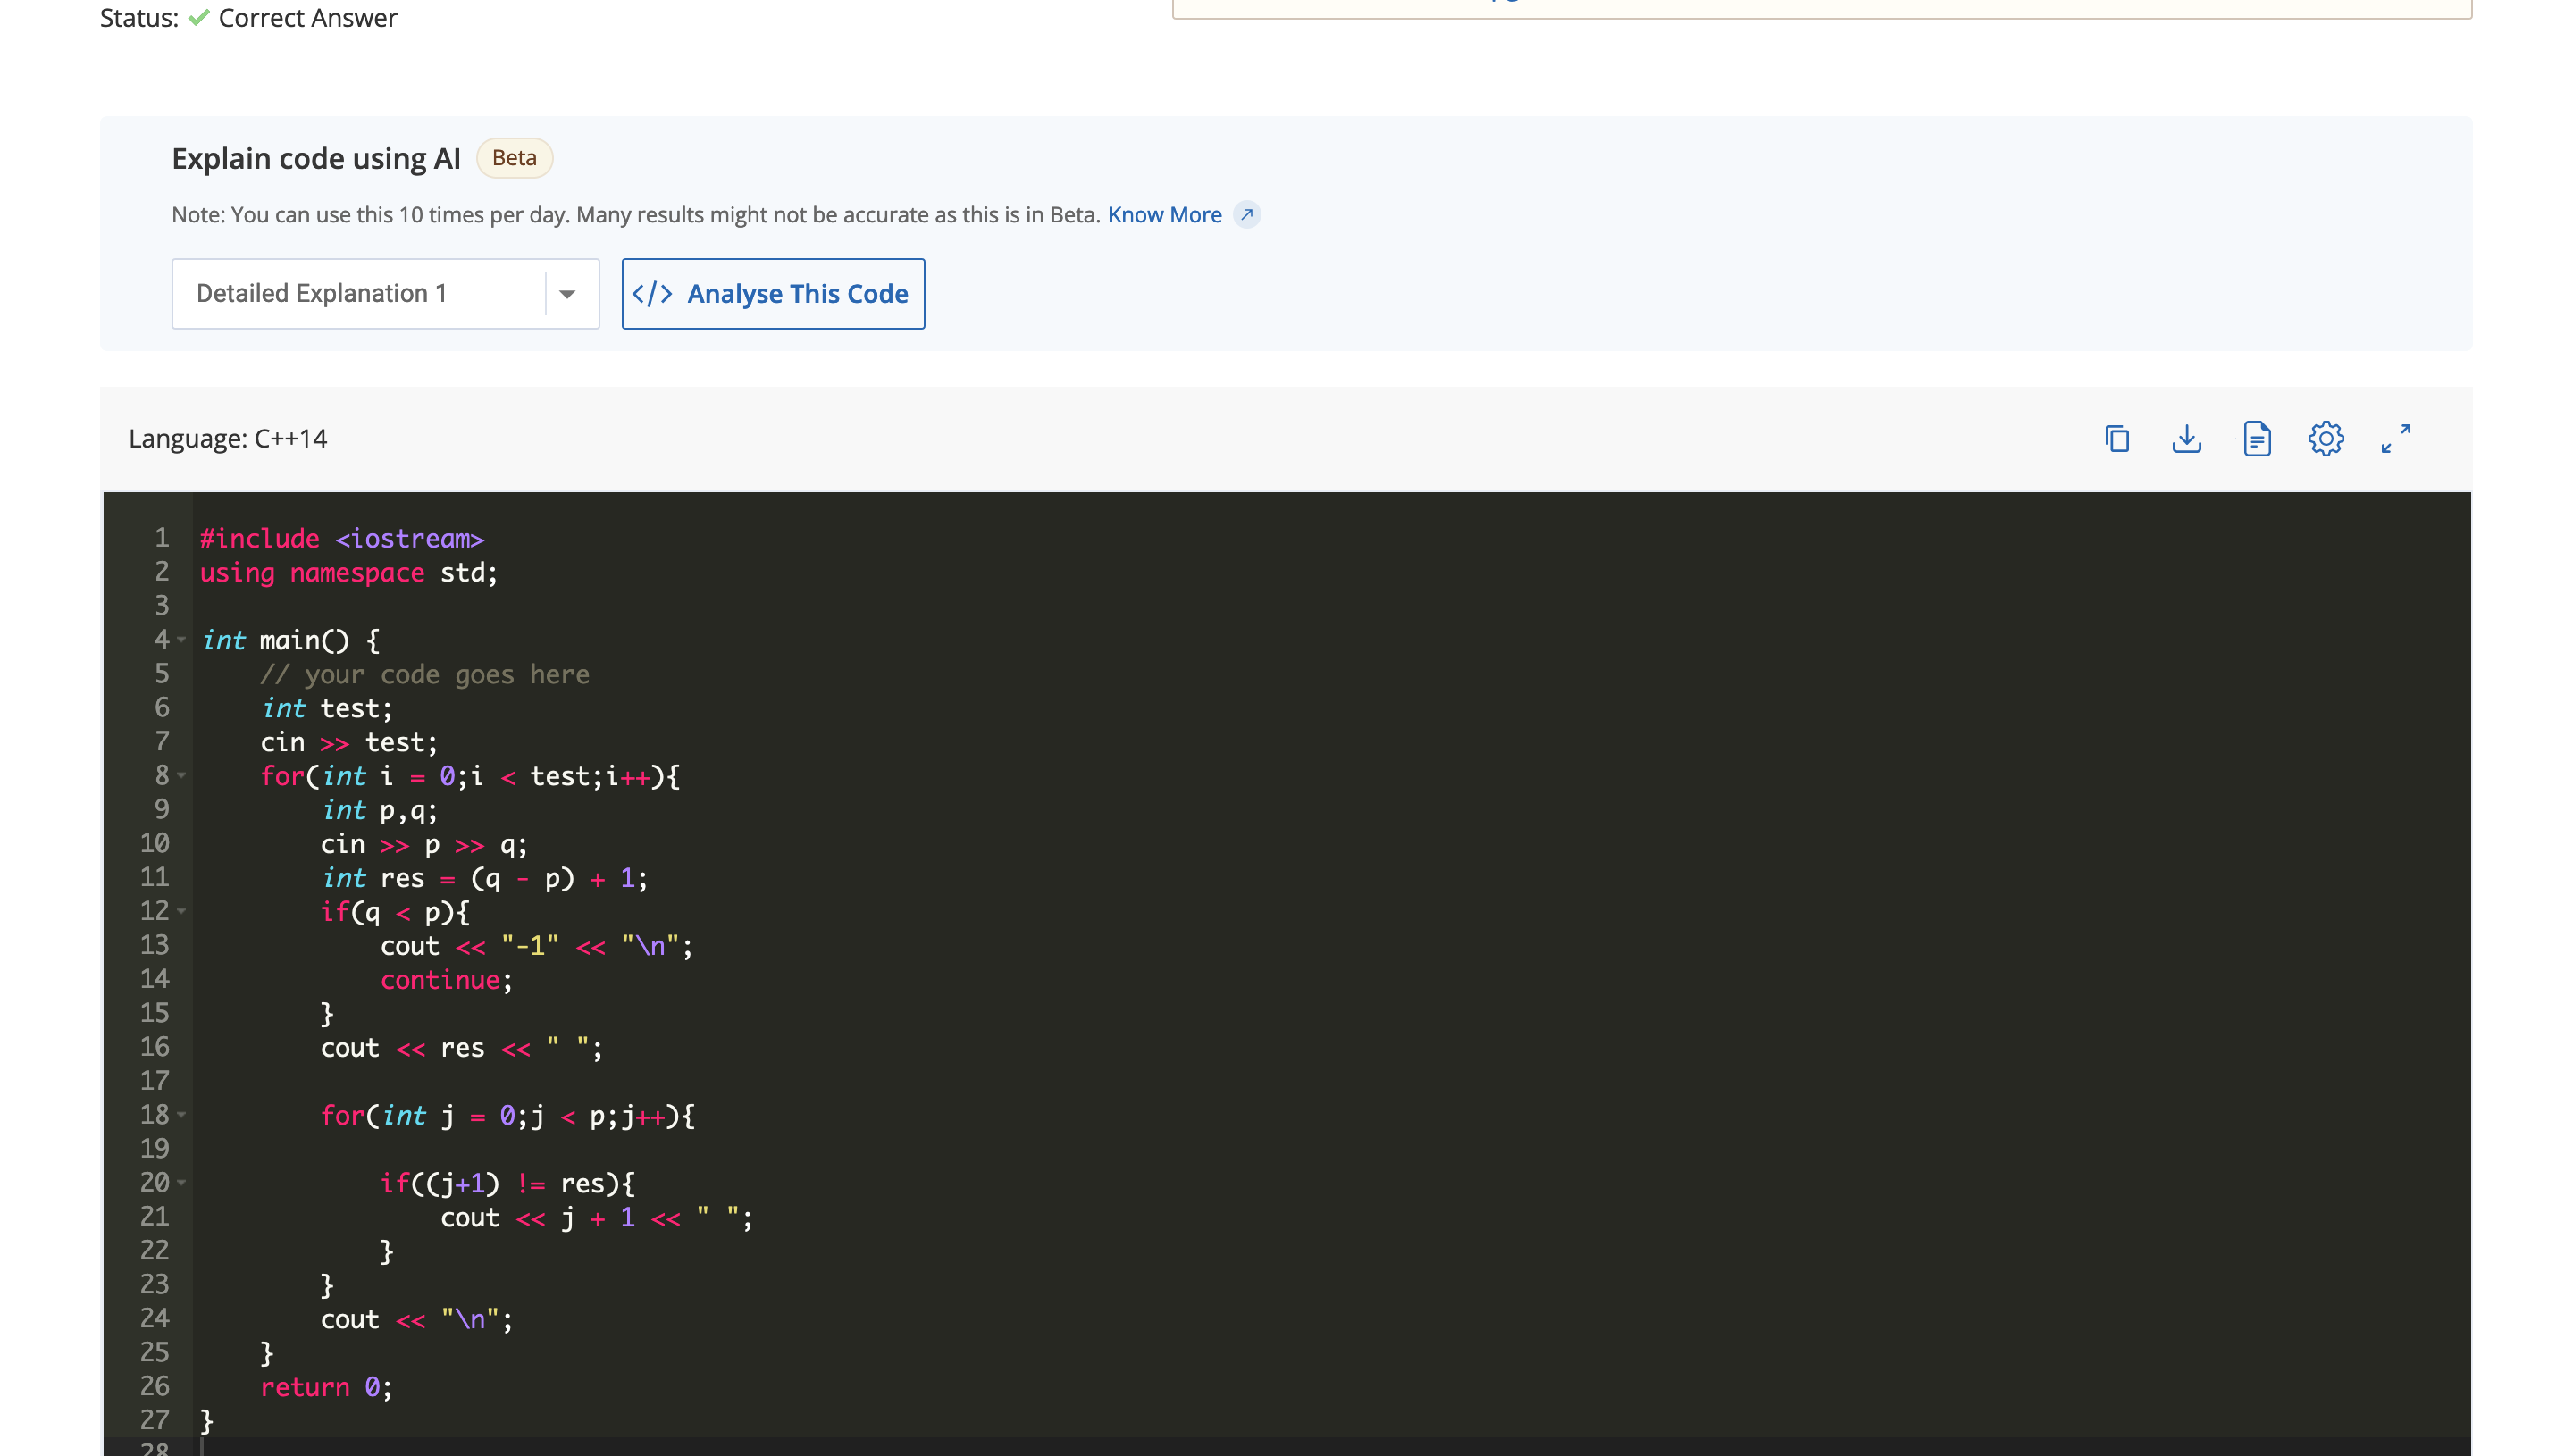Select the Detailed Explanation 1 option
This screenshot has height=1456, width=2573.
(x=321, y=293)
